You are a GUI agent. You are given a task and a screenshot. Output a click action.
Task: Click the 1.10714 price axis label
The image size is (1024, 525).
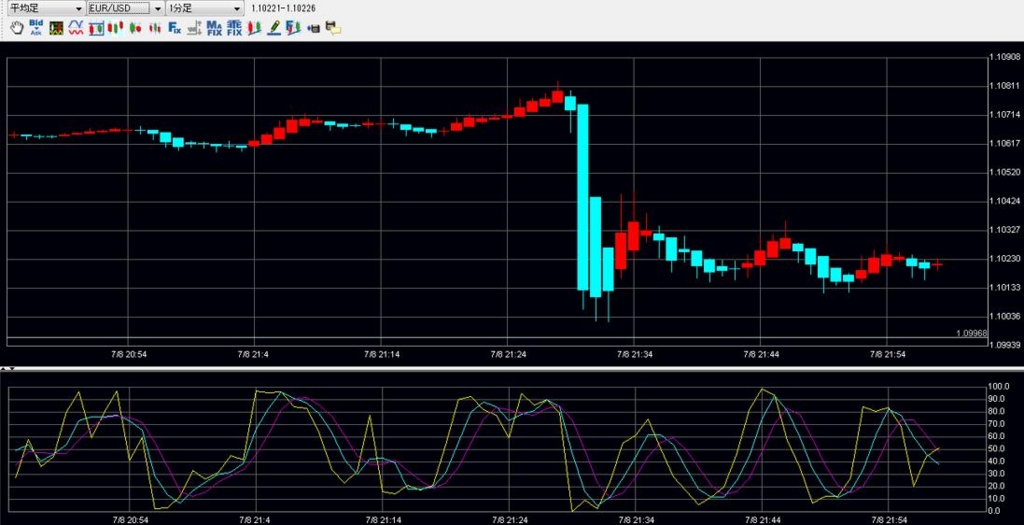(x=1005, y=115)
